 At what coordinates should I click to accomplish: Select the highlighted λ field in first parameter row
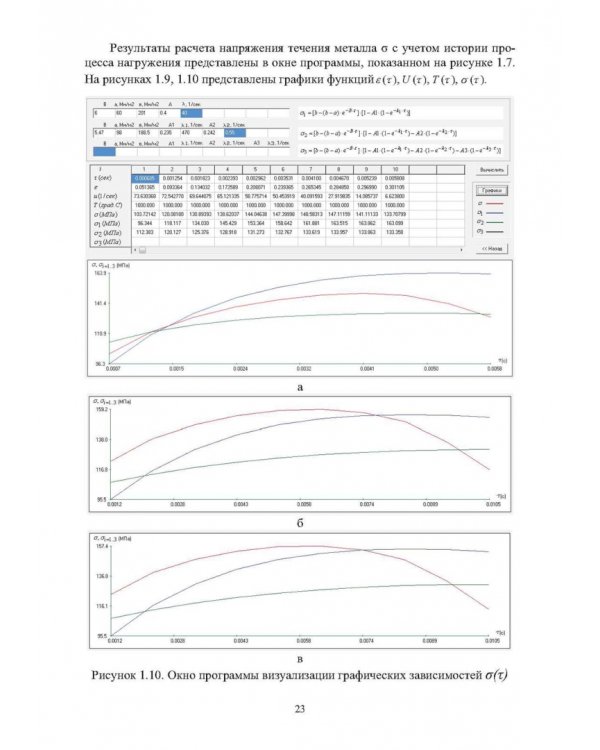191,113
